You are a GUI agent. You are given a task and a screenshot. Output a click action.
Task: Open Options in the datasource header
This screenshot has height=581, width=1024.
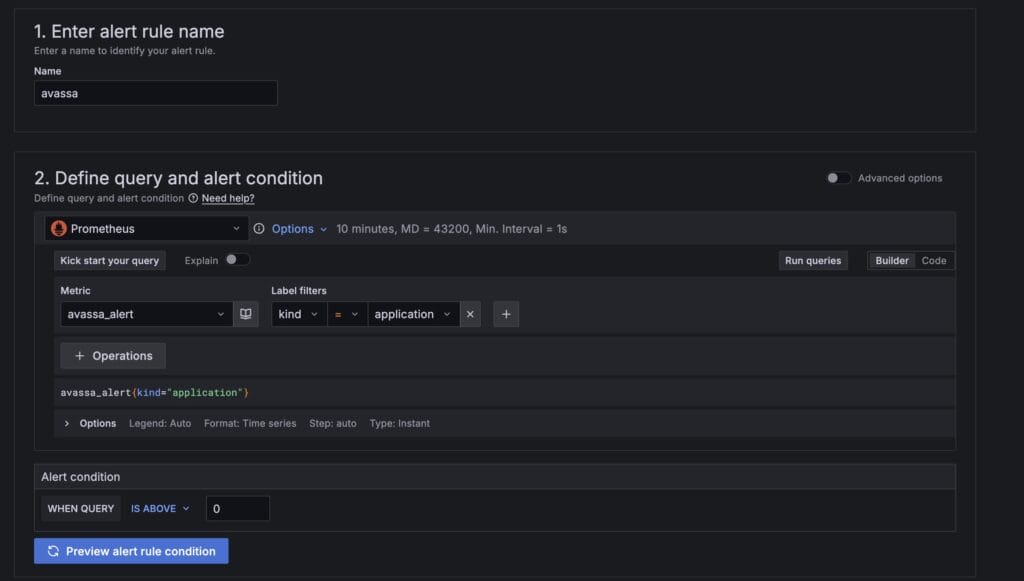pos(295,228)
